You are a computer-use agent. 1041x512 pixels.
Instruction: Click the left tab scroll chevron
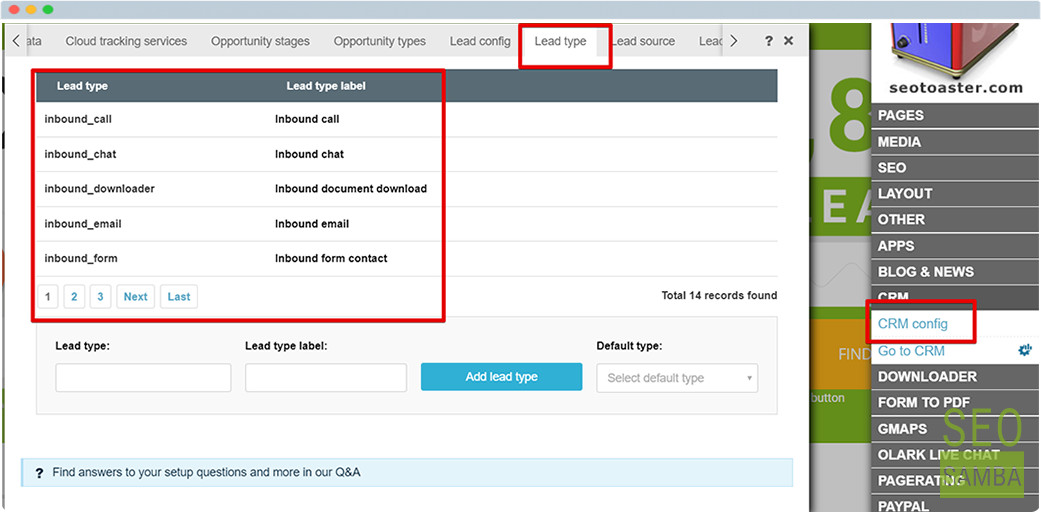click(x=16, y=41)
